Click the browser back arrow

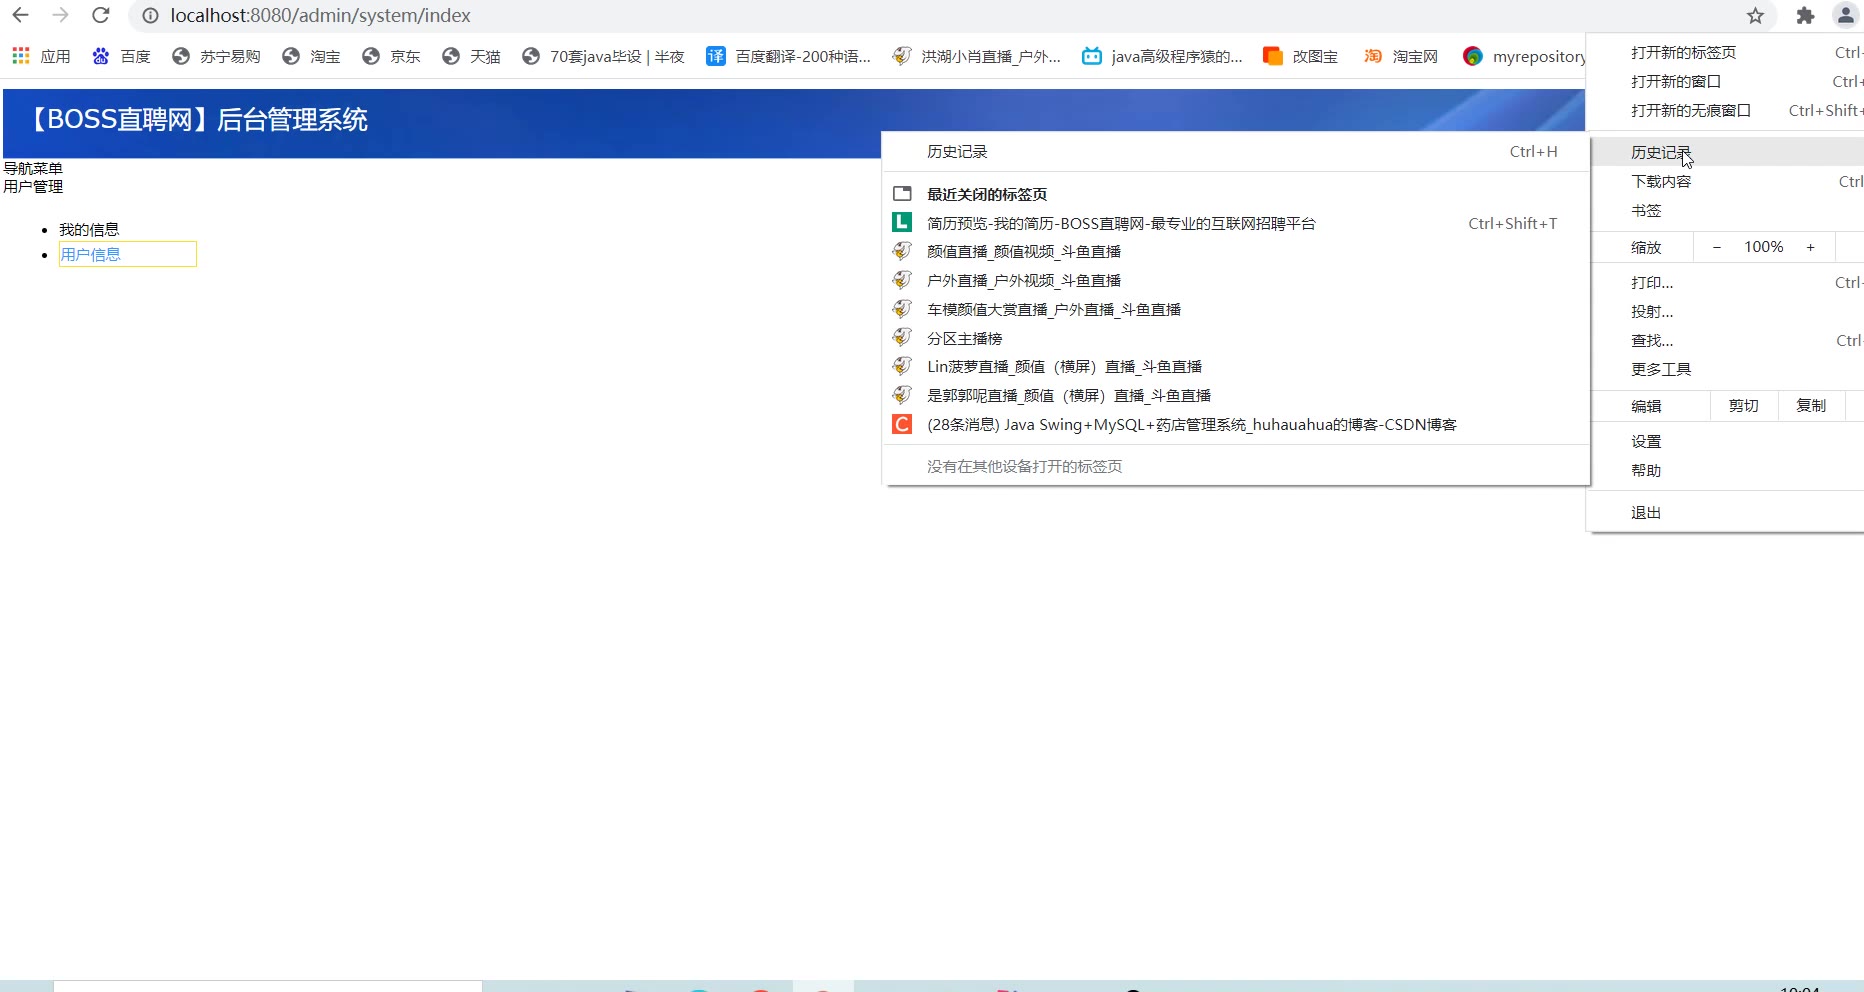20,15
